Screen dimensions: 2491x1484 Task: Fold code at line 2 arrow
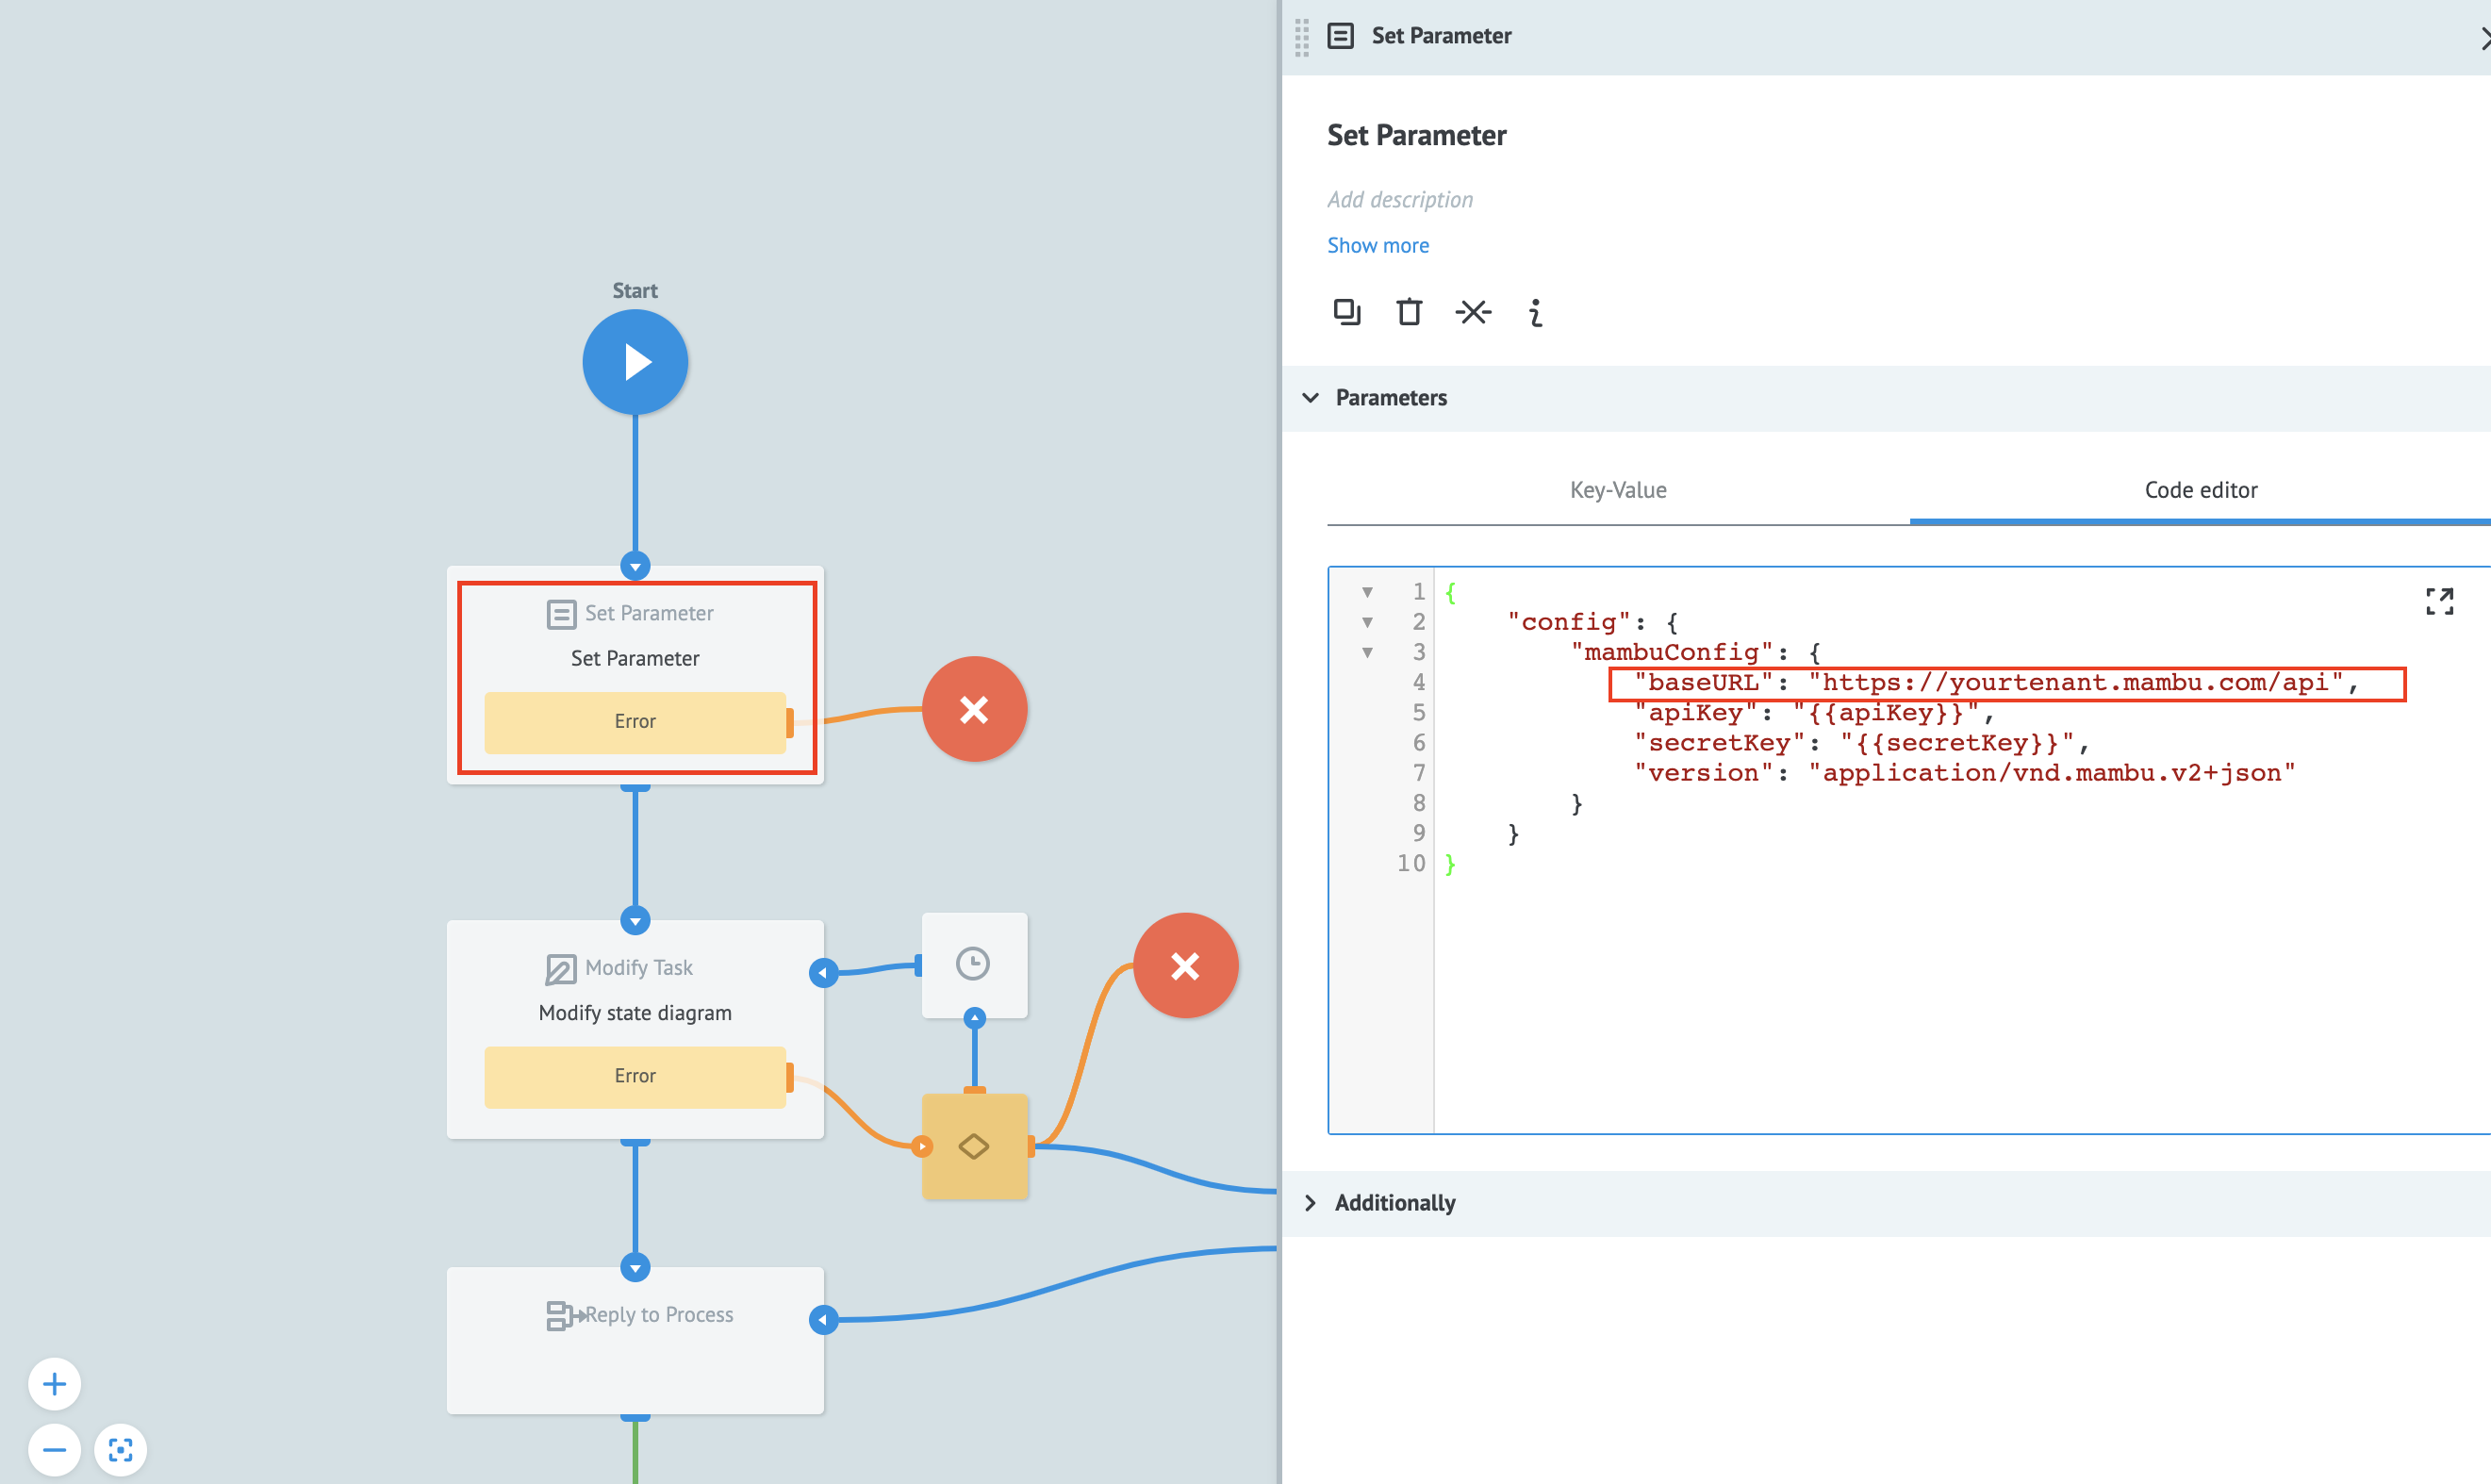click(x=1367, y=622)
